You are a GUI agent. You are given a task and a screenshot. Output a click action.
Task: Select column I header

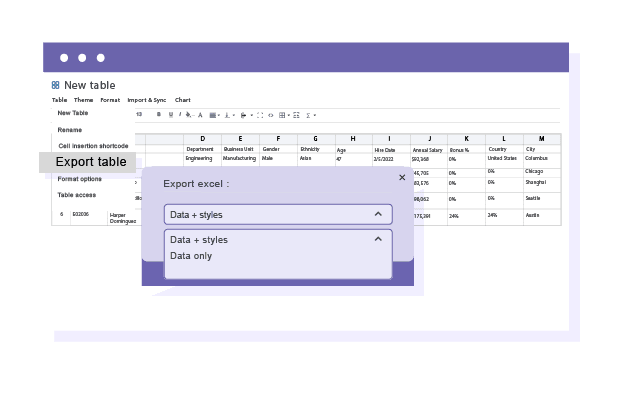(x=391, y=139)
